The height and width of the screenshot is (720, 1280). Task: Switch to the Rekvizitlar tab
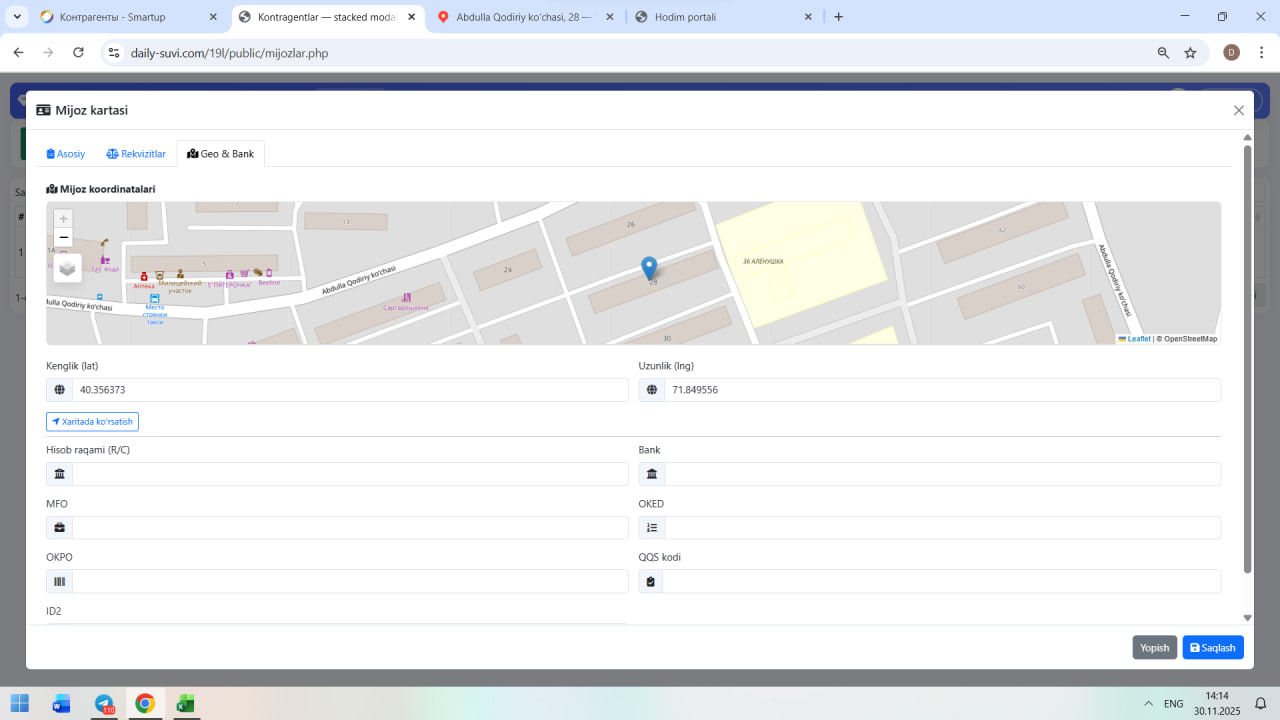pyautogui.click(x=136, y=154)
